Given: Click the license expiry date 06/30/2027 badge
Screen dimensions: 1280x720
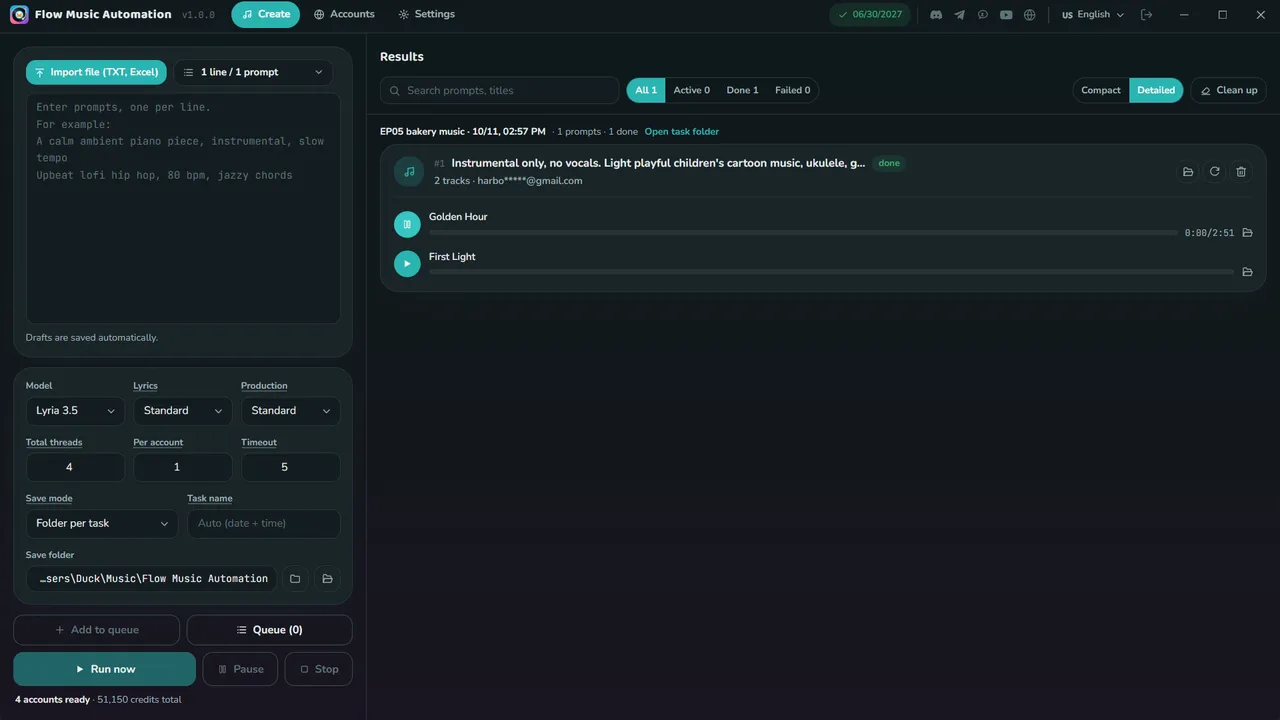Looking at the screenshot, I should tap(870, 15).
